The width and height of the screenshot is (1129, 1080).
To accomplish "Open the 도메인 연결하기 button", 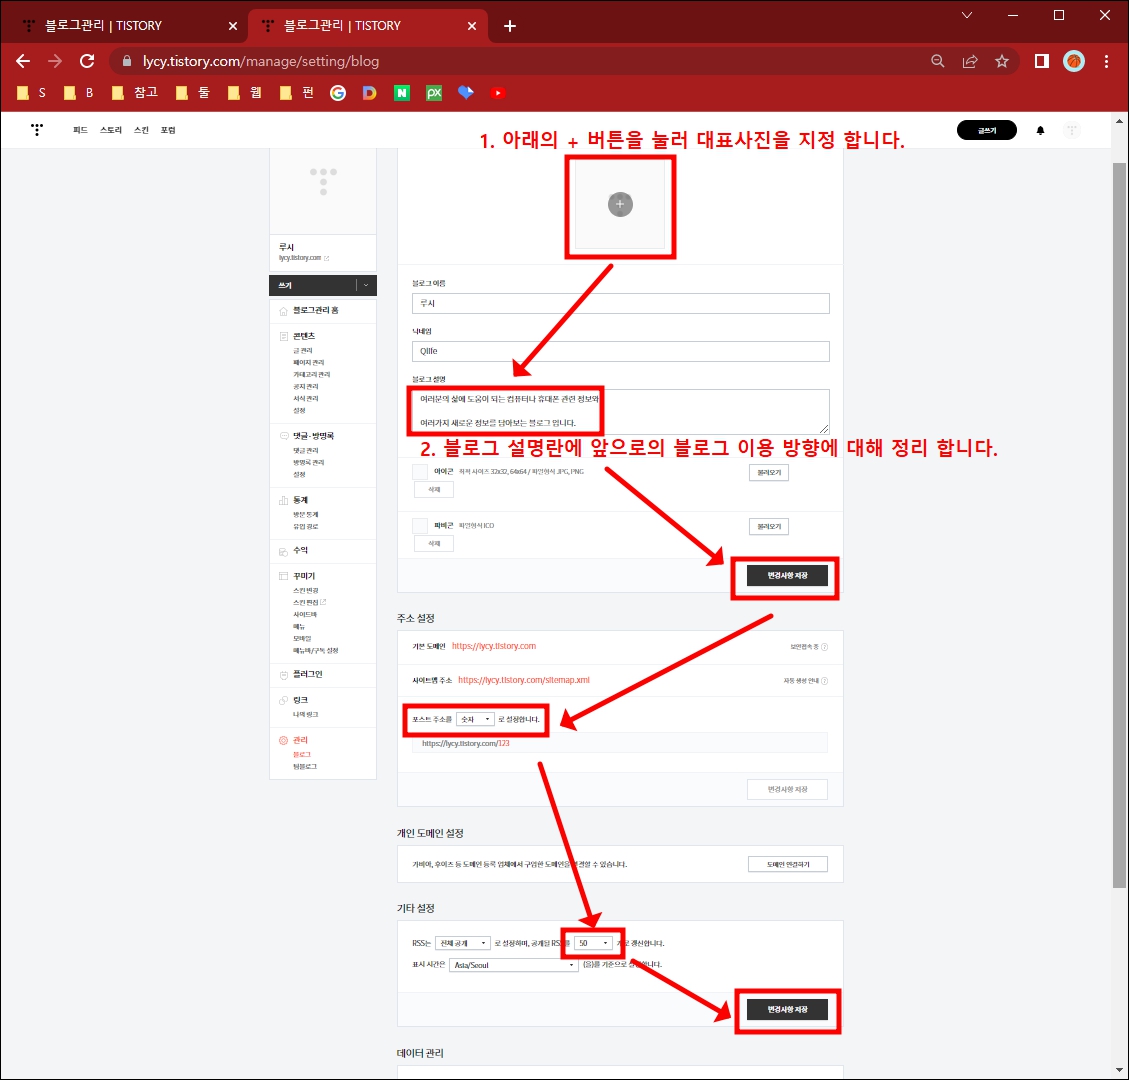I will pyautogui.click(x=788, y=864).
